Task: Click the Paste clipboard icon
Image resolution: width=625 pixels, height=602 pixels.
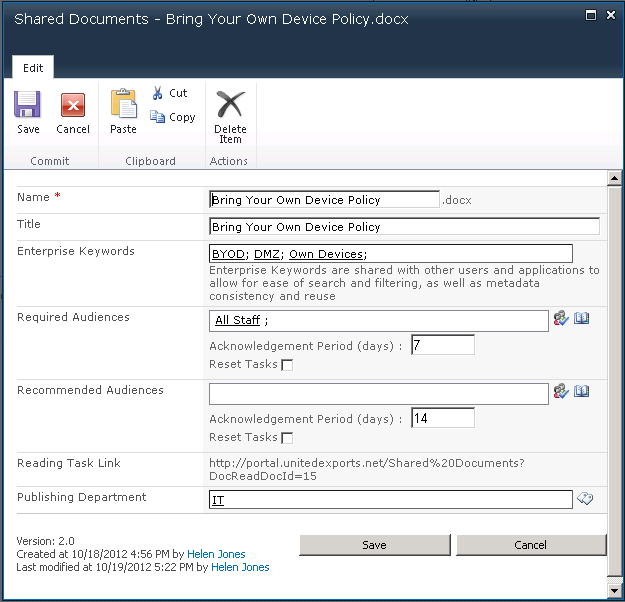Action: point(123,104)
